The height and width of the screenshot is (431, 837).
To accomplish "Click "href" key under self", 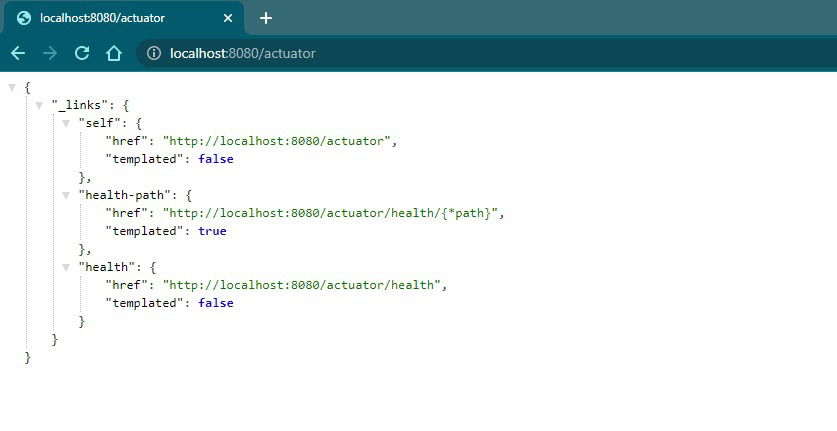I will click(x=127, y=141).
